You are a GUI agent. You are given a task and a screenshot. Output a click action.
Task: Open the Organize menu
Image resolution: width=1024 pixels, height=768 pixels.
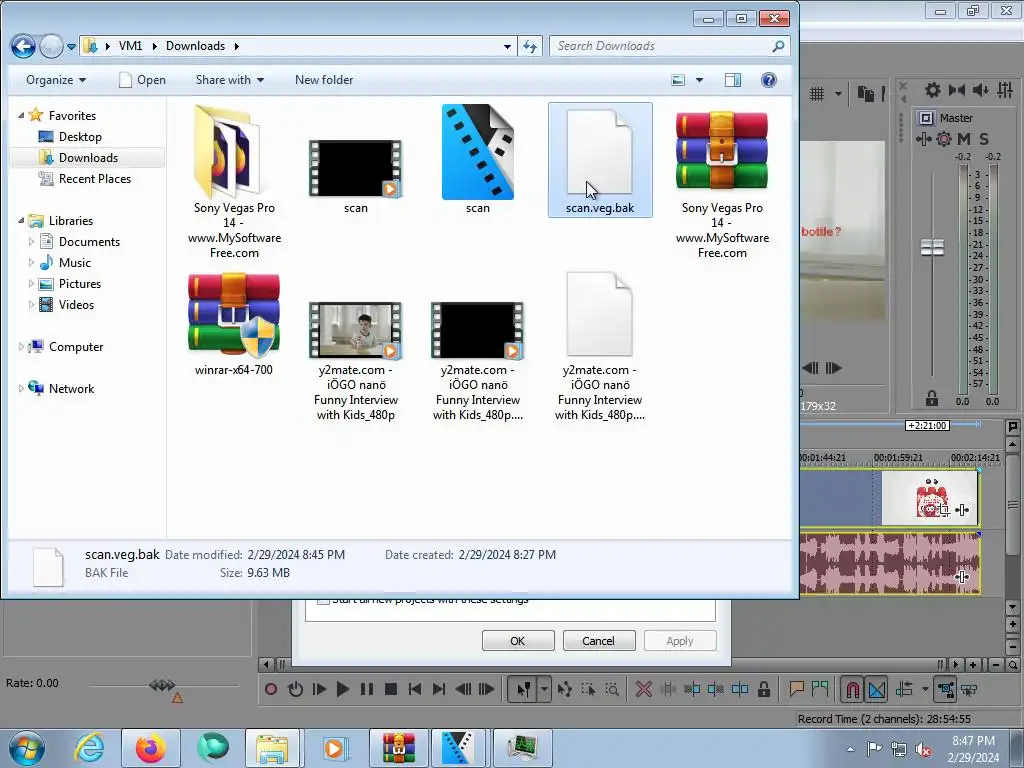point(56,80)
